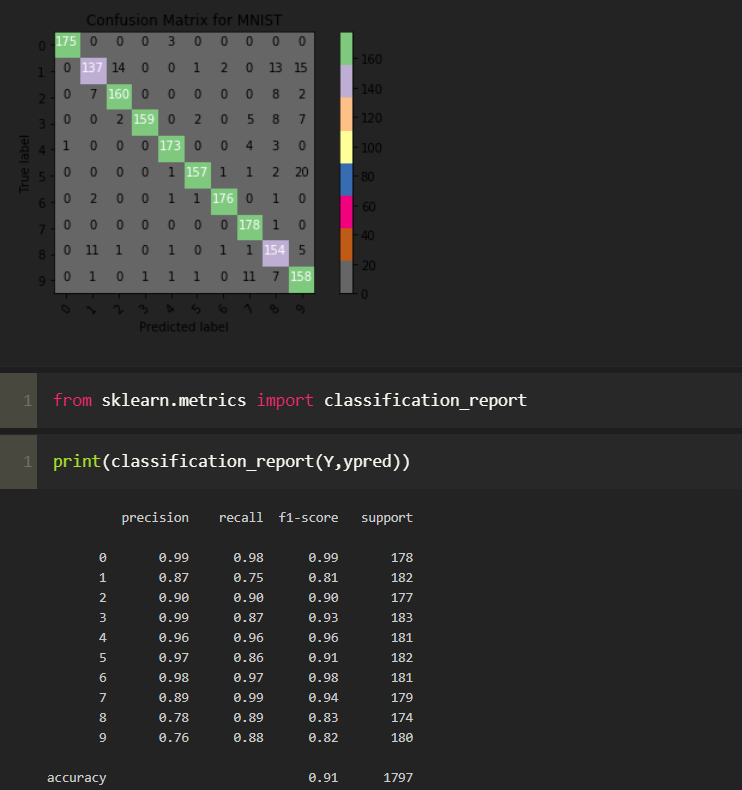Image resolution: width=742 pixels, height=790 pixels.
Task: Click the diagonal cell showing 158
Action: tap(302, 280)
